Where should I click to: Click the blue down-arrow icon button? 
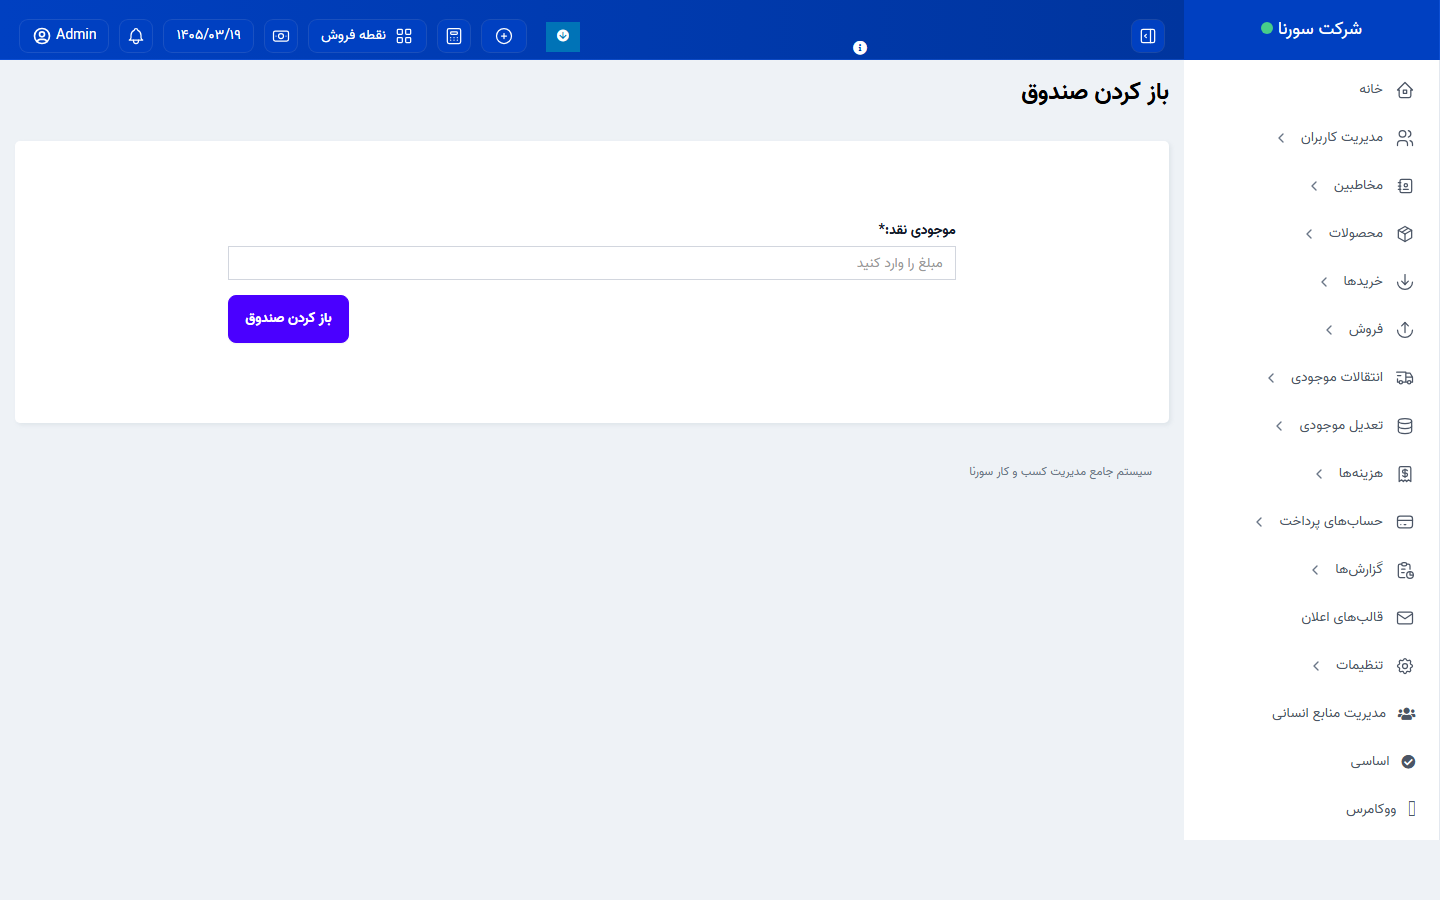563,36
